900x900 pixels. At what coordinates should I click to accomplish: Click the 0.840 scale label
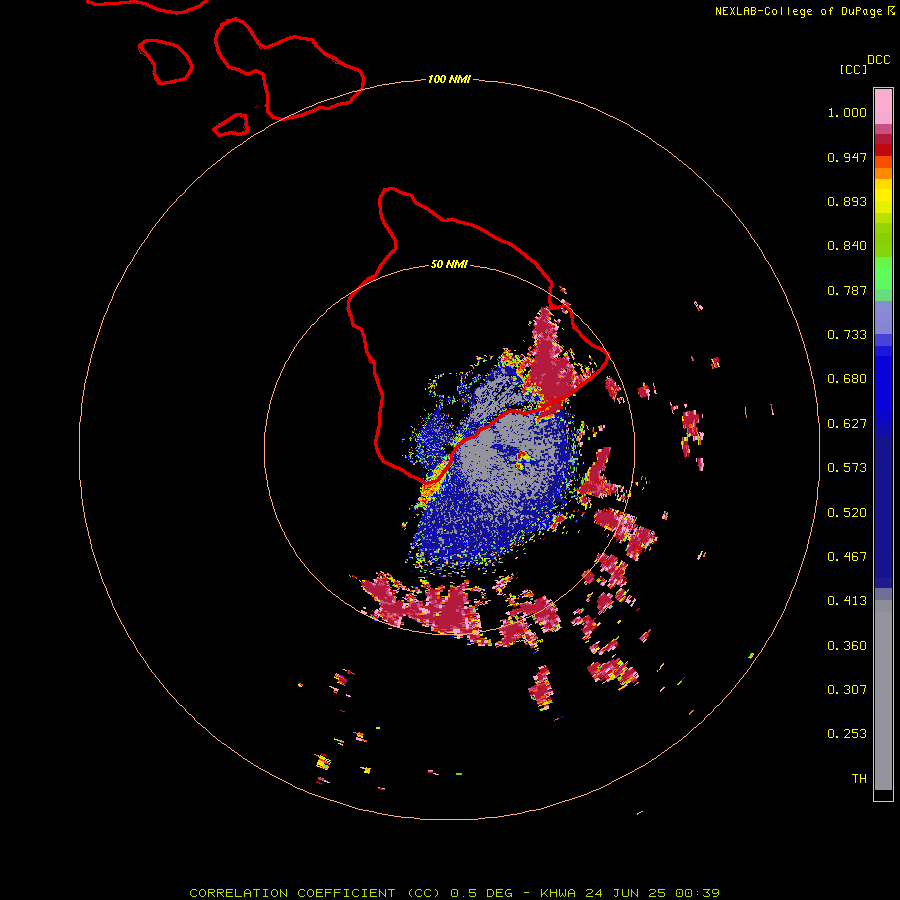point(847,246)
